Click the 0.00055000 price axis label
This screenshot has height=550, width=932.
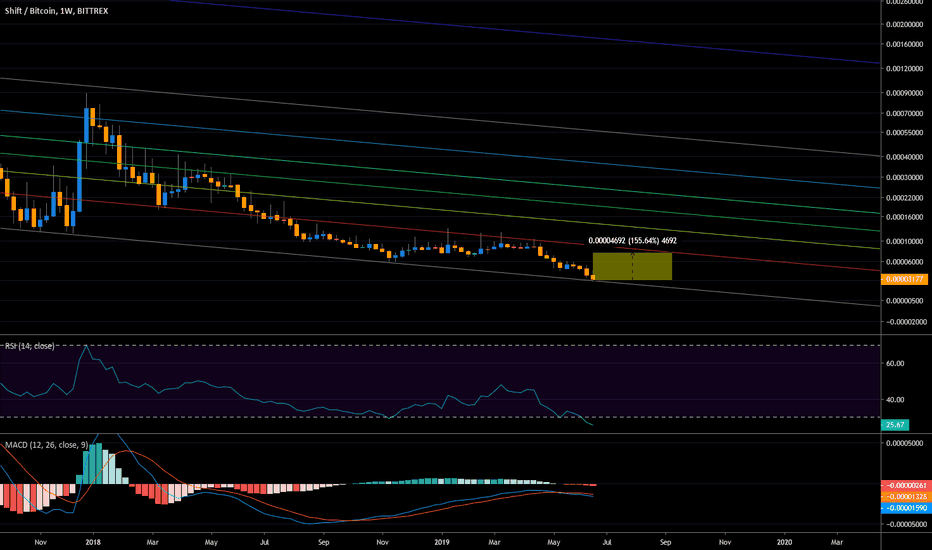click(905, 133)
